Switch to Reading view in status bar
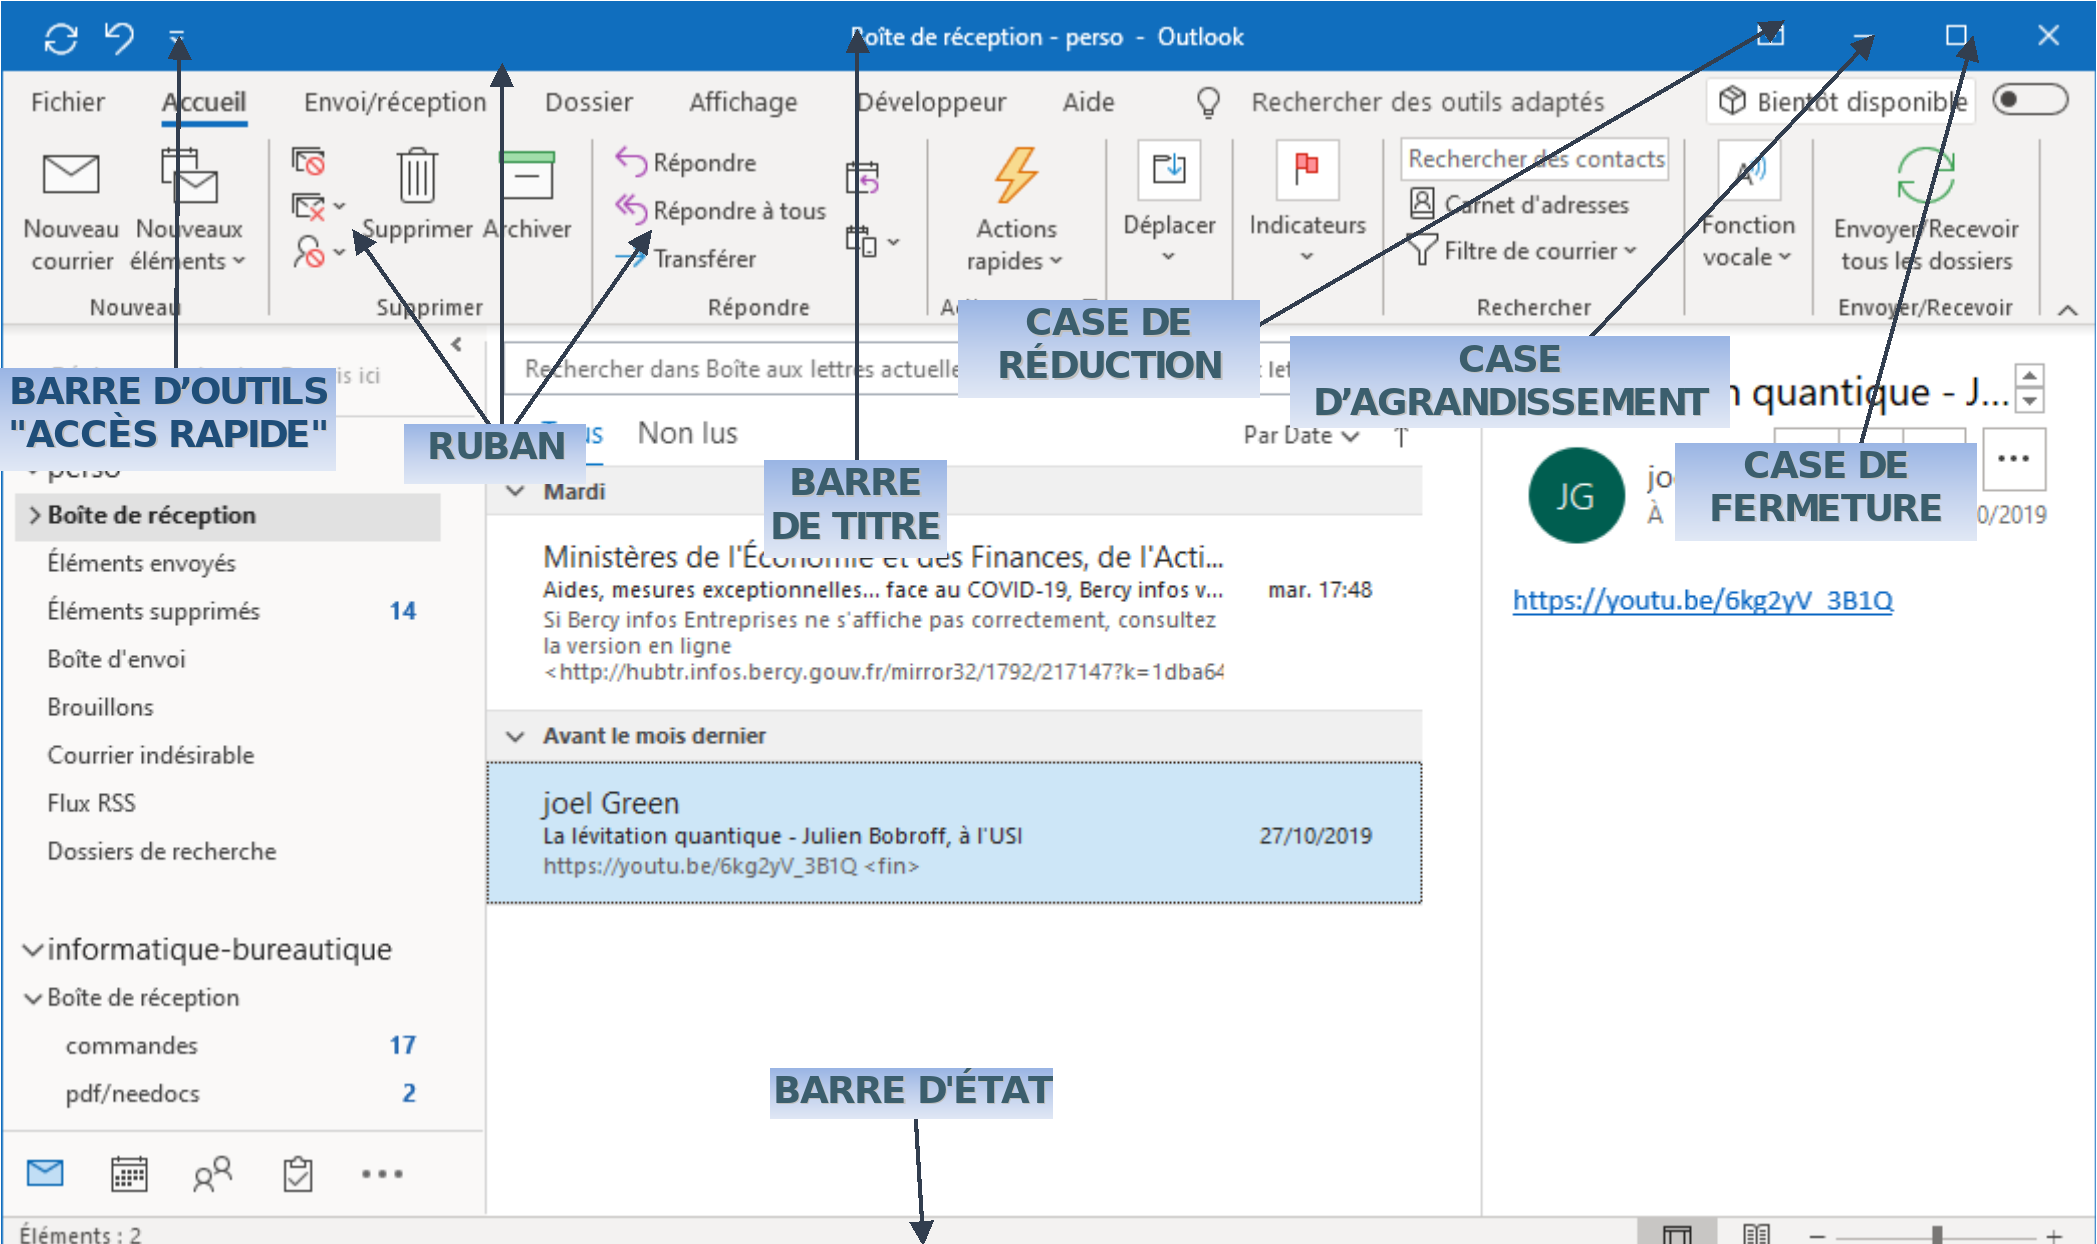This screenshot has width=2097, height=1244. click(x=1756, y=1233)
